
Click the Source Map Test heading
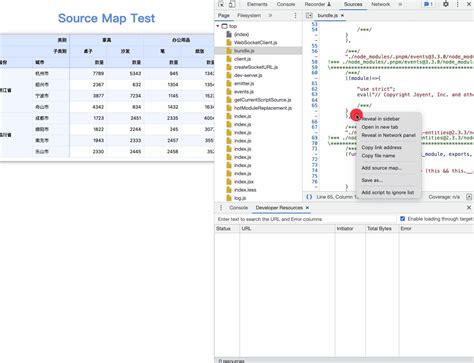[106, 18]
